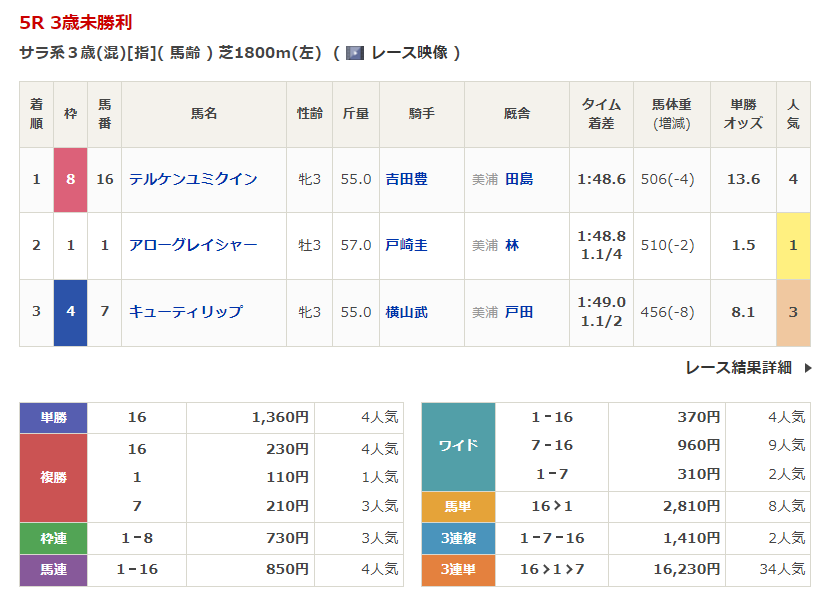
Task: Select jockey 戸崎圭 link
Action: click(406, 245)
